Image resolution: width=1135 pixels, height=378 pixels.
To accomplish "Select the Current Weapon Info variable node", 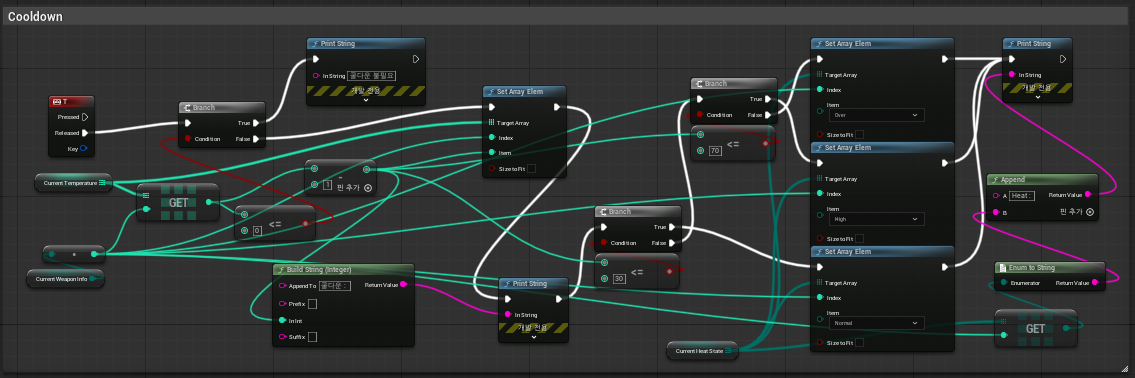I will point(65,278).
